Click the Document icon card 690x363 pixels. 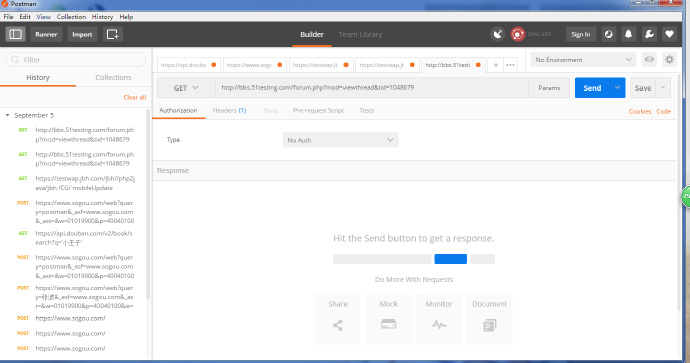[490, 319]
